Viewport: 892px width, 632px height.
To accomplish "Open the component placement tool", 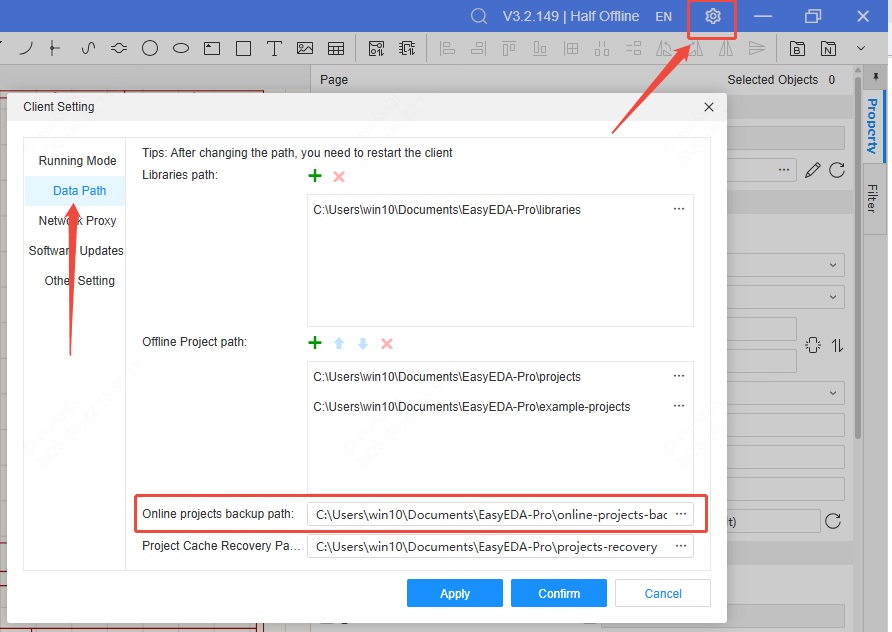I will 376,48.
